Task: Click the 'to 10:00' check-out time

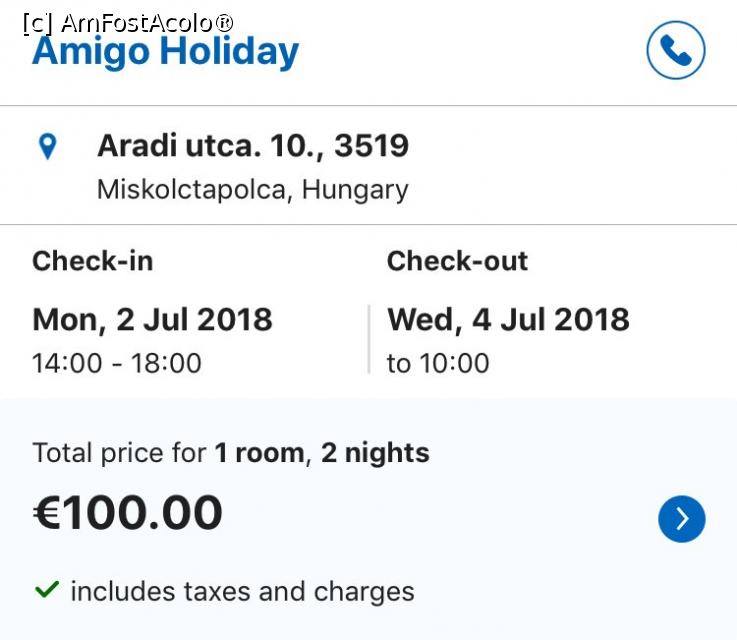Action: tap(438, 363)
